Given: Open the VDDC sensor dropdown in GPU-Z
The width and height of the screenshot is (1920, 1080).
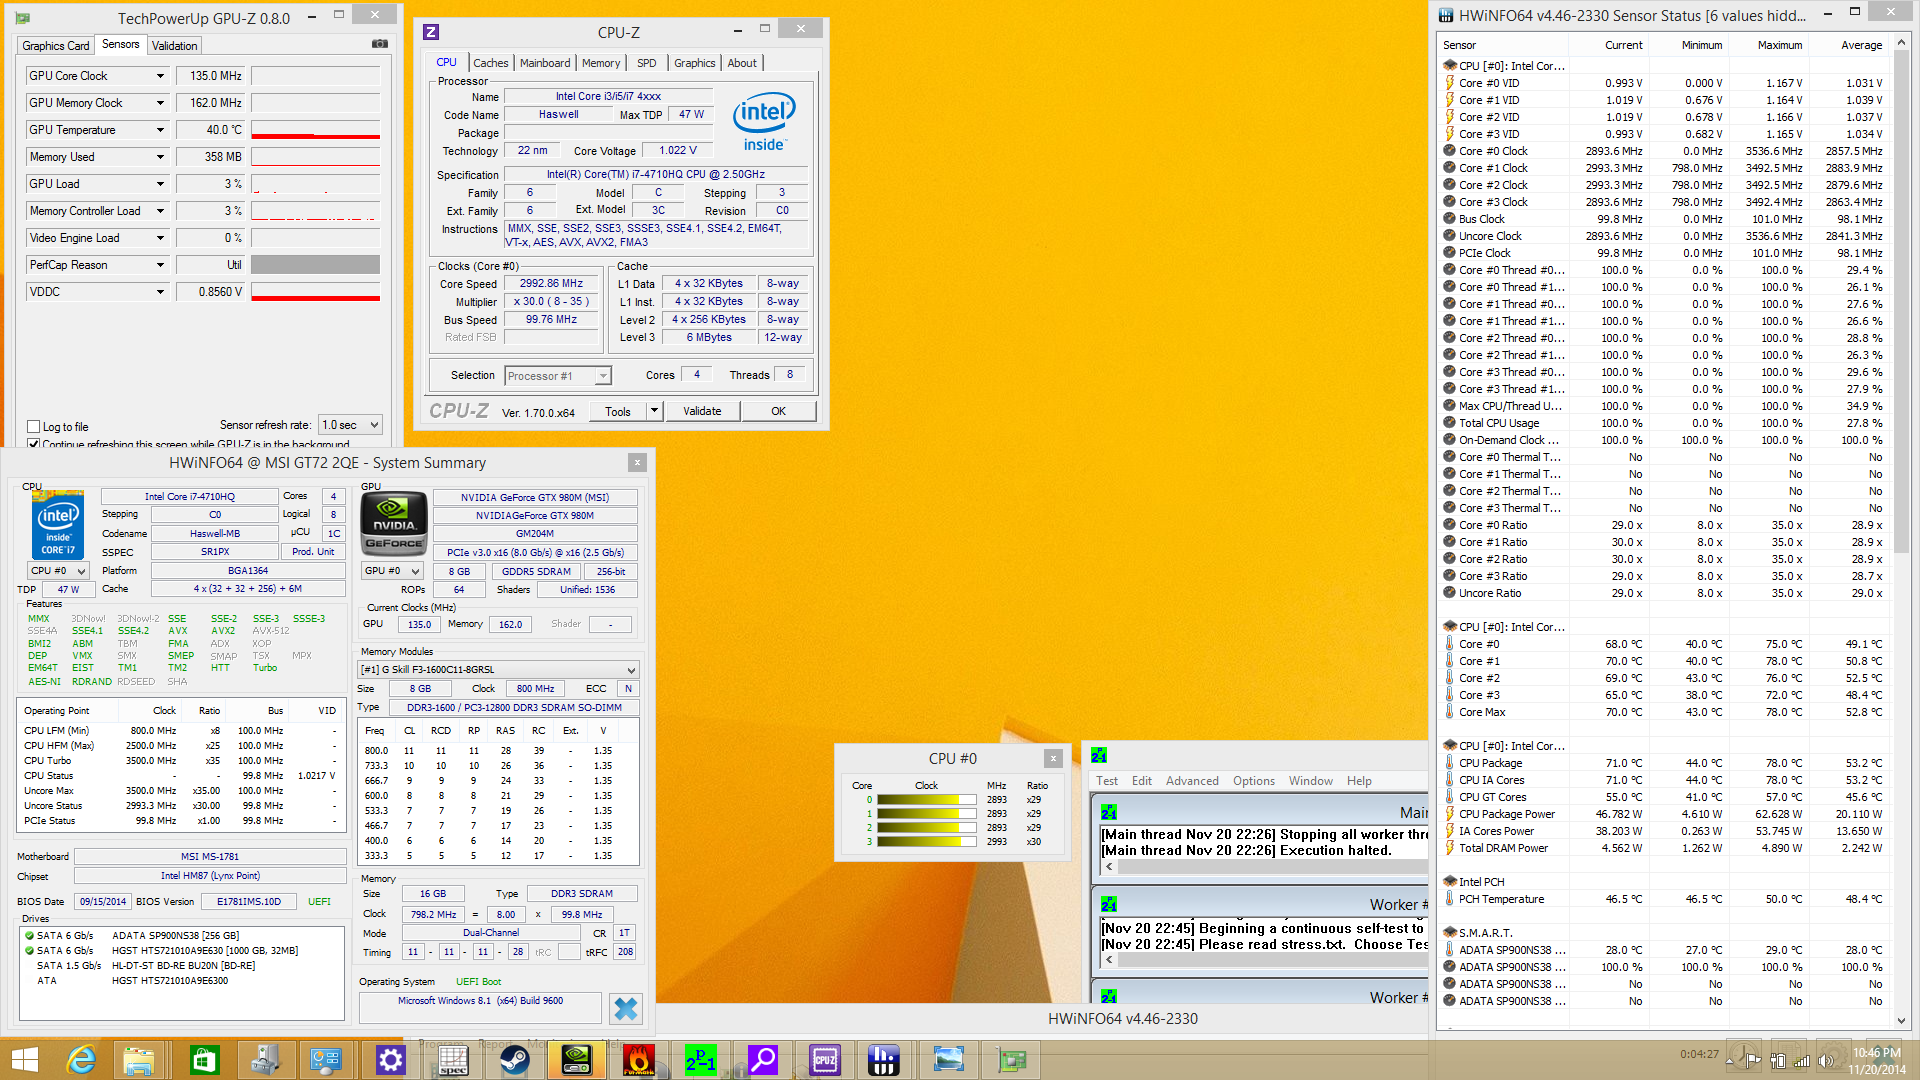Looking at the screenshot, I should click(160, 292).
